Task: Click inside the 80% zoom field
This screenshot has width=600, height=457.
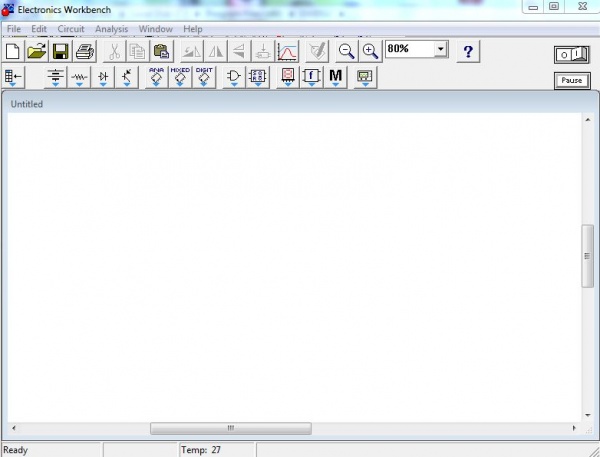Action: point(409,49)
